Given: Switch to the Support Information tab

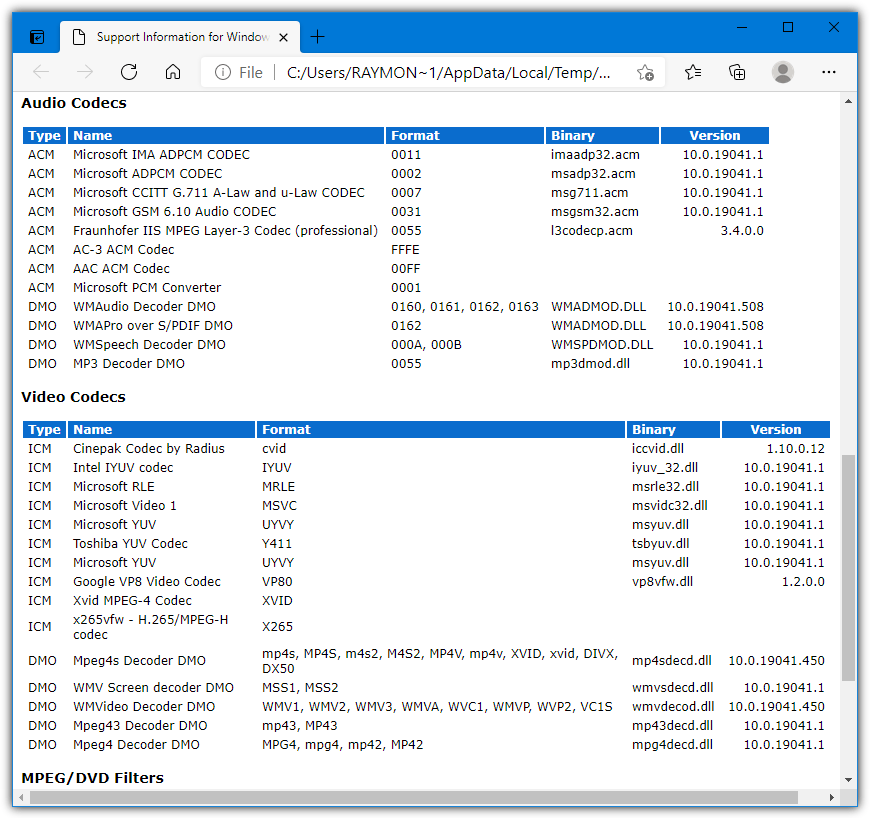Looking at the screenshot, I should coord(180,36).
